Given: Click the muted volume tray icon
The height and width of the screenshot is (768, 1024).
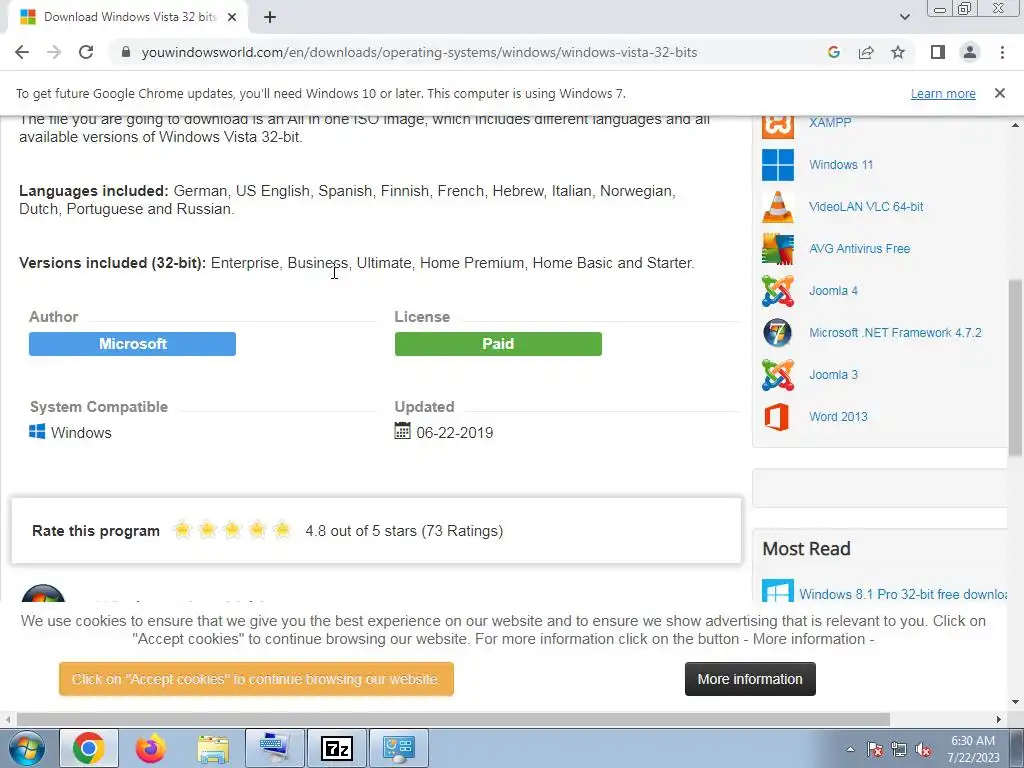Looking at the screenshot, I should pyautogui.click(x=923, y=750).
